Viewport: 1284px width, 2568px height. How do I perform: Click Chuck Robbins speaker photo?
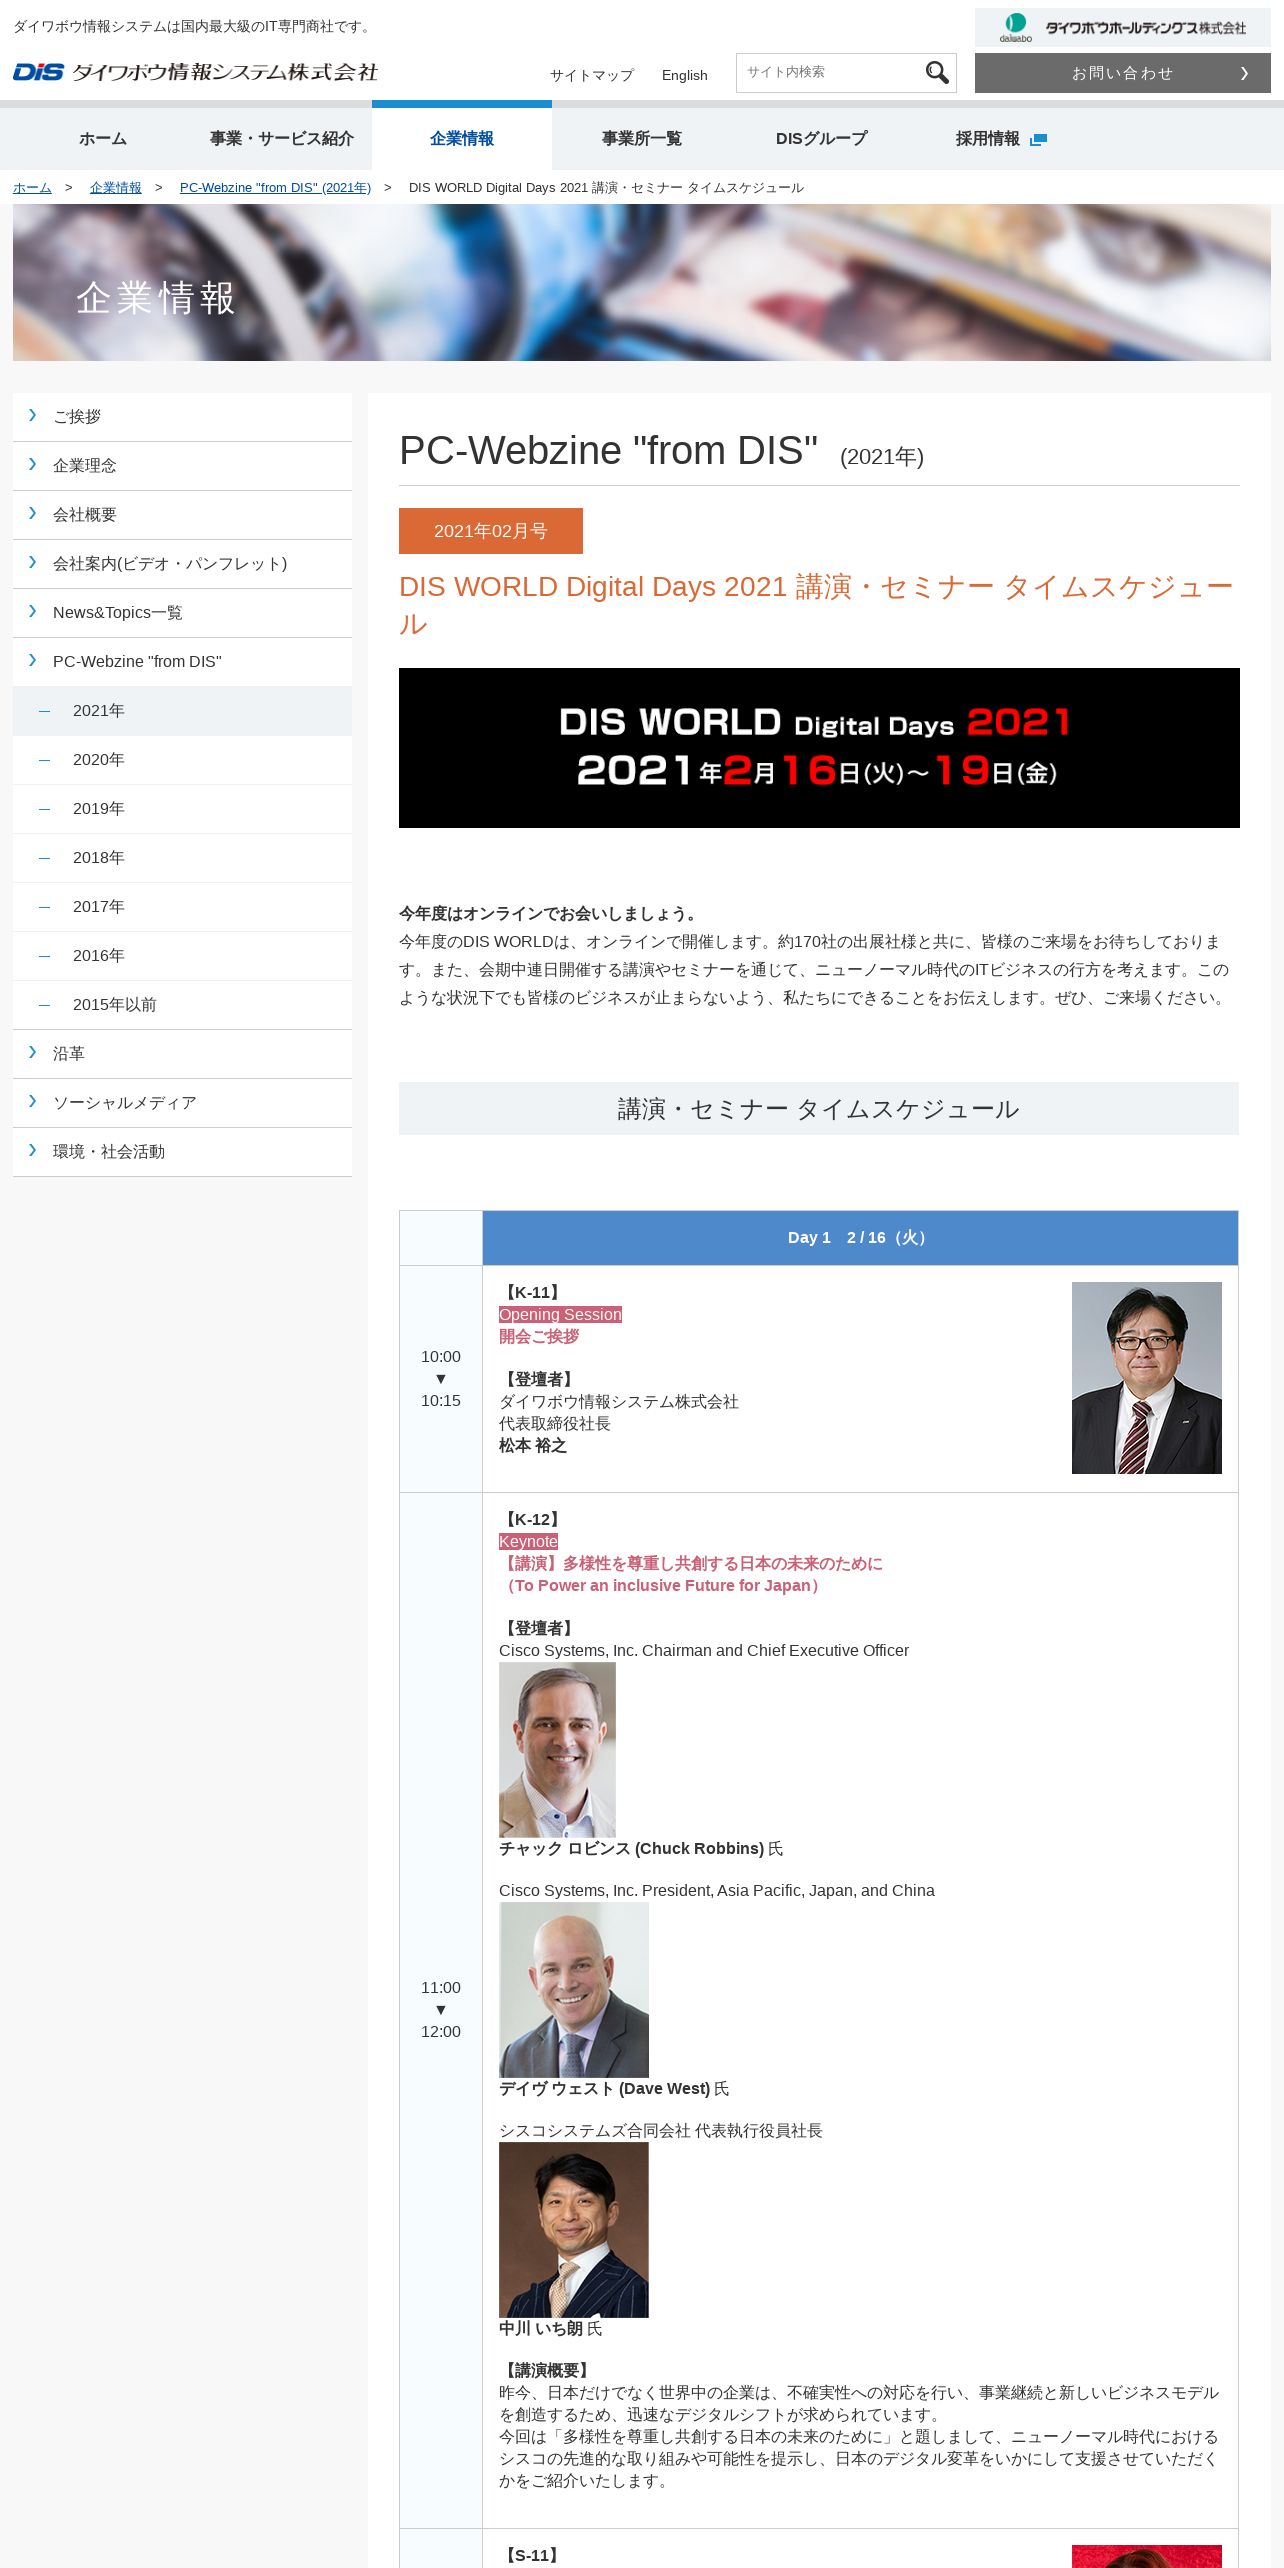click(x=557, y=1750)
